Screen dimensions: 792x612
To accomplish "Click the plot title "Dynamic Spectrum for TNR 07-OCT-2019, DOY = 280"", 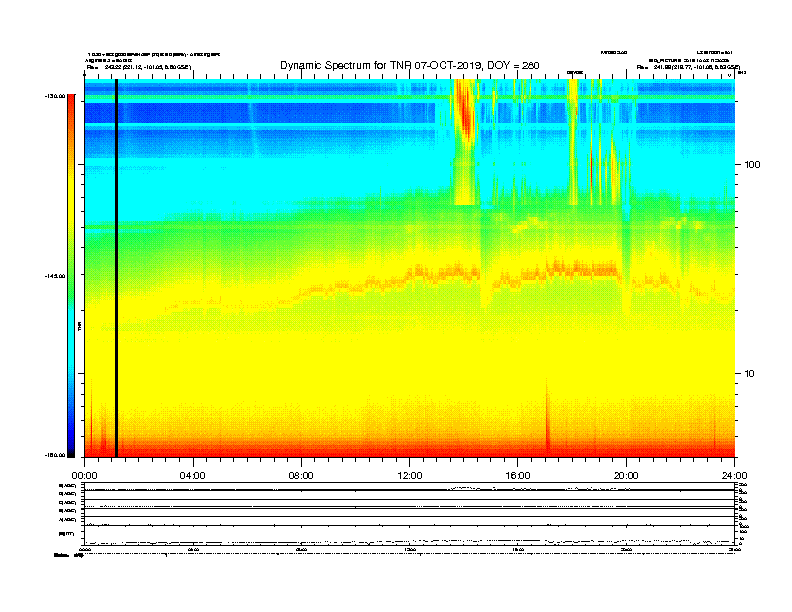I will pos(410,65).
